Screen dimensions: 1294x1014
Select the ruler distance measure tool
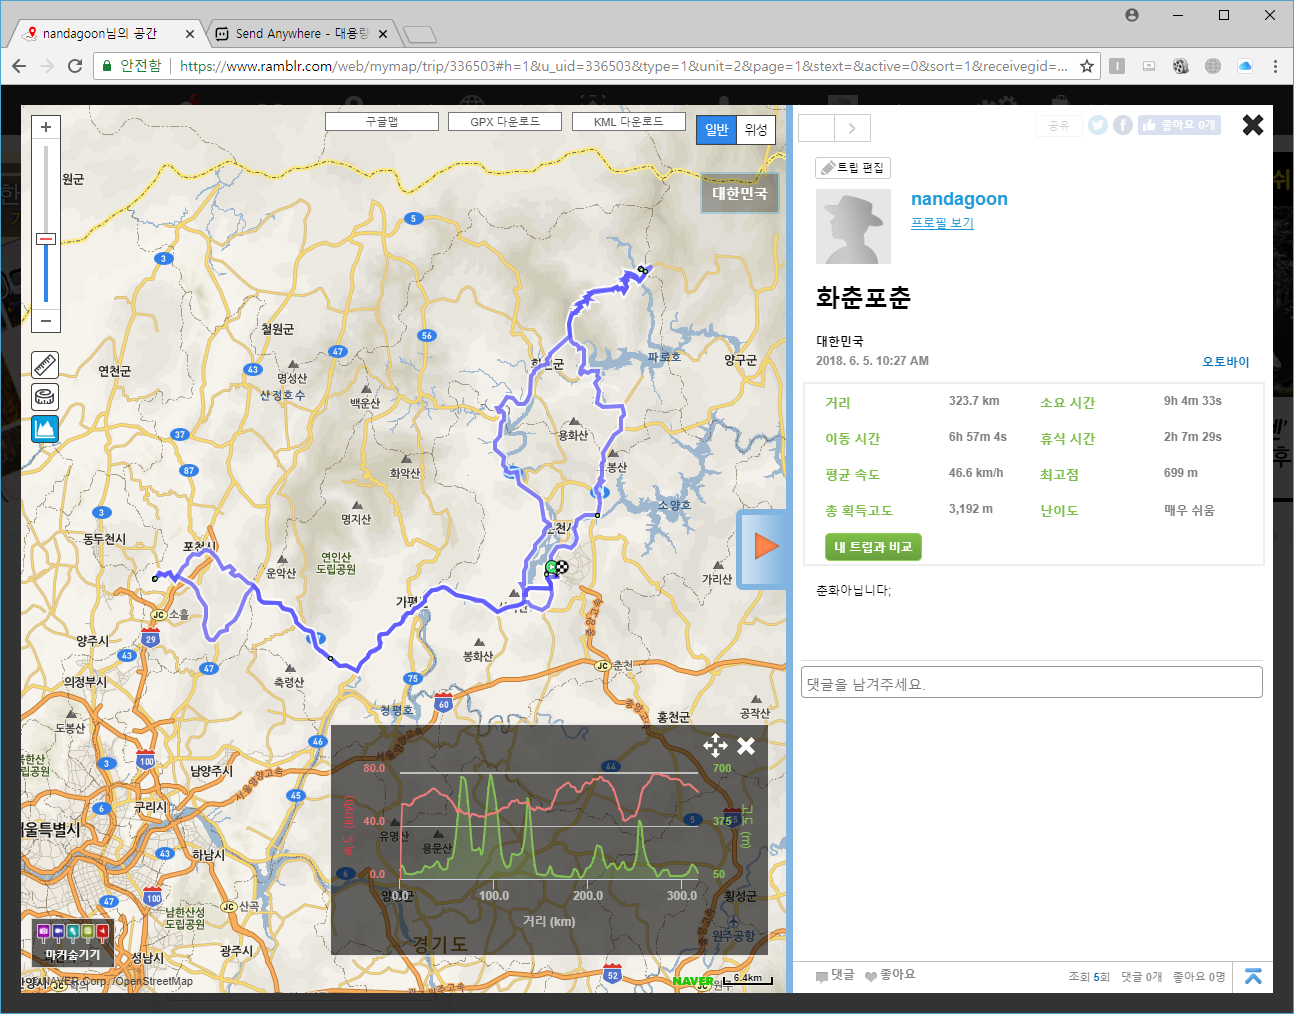click(x=45, y=364)
